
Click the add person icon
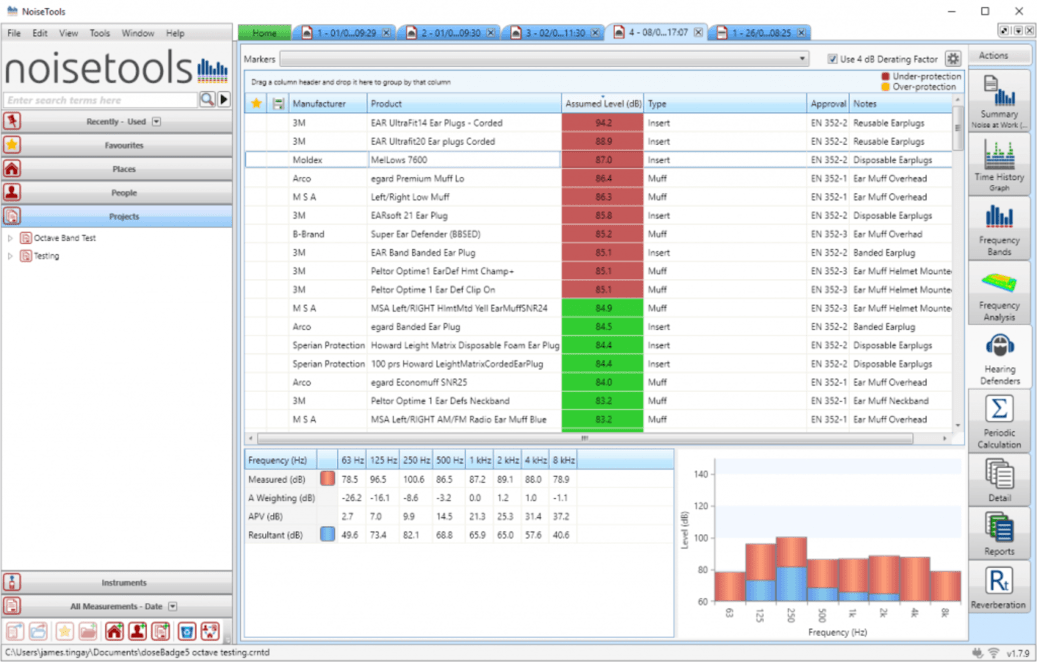pos(138,632)
